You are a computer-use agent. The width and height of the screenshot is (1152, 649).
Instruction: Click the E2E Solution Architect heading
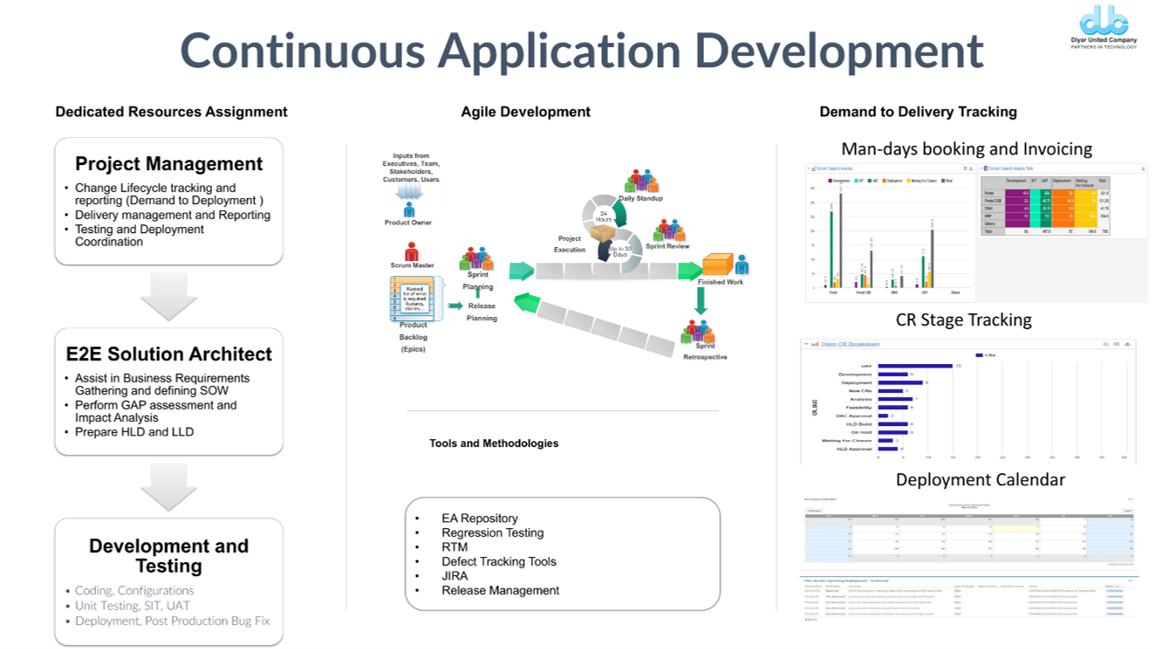169,354
